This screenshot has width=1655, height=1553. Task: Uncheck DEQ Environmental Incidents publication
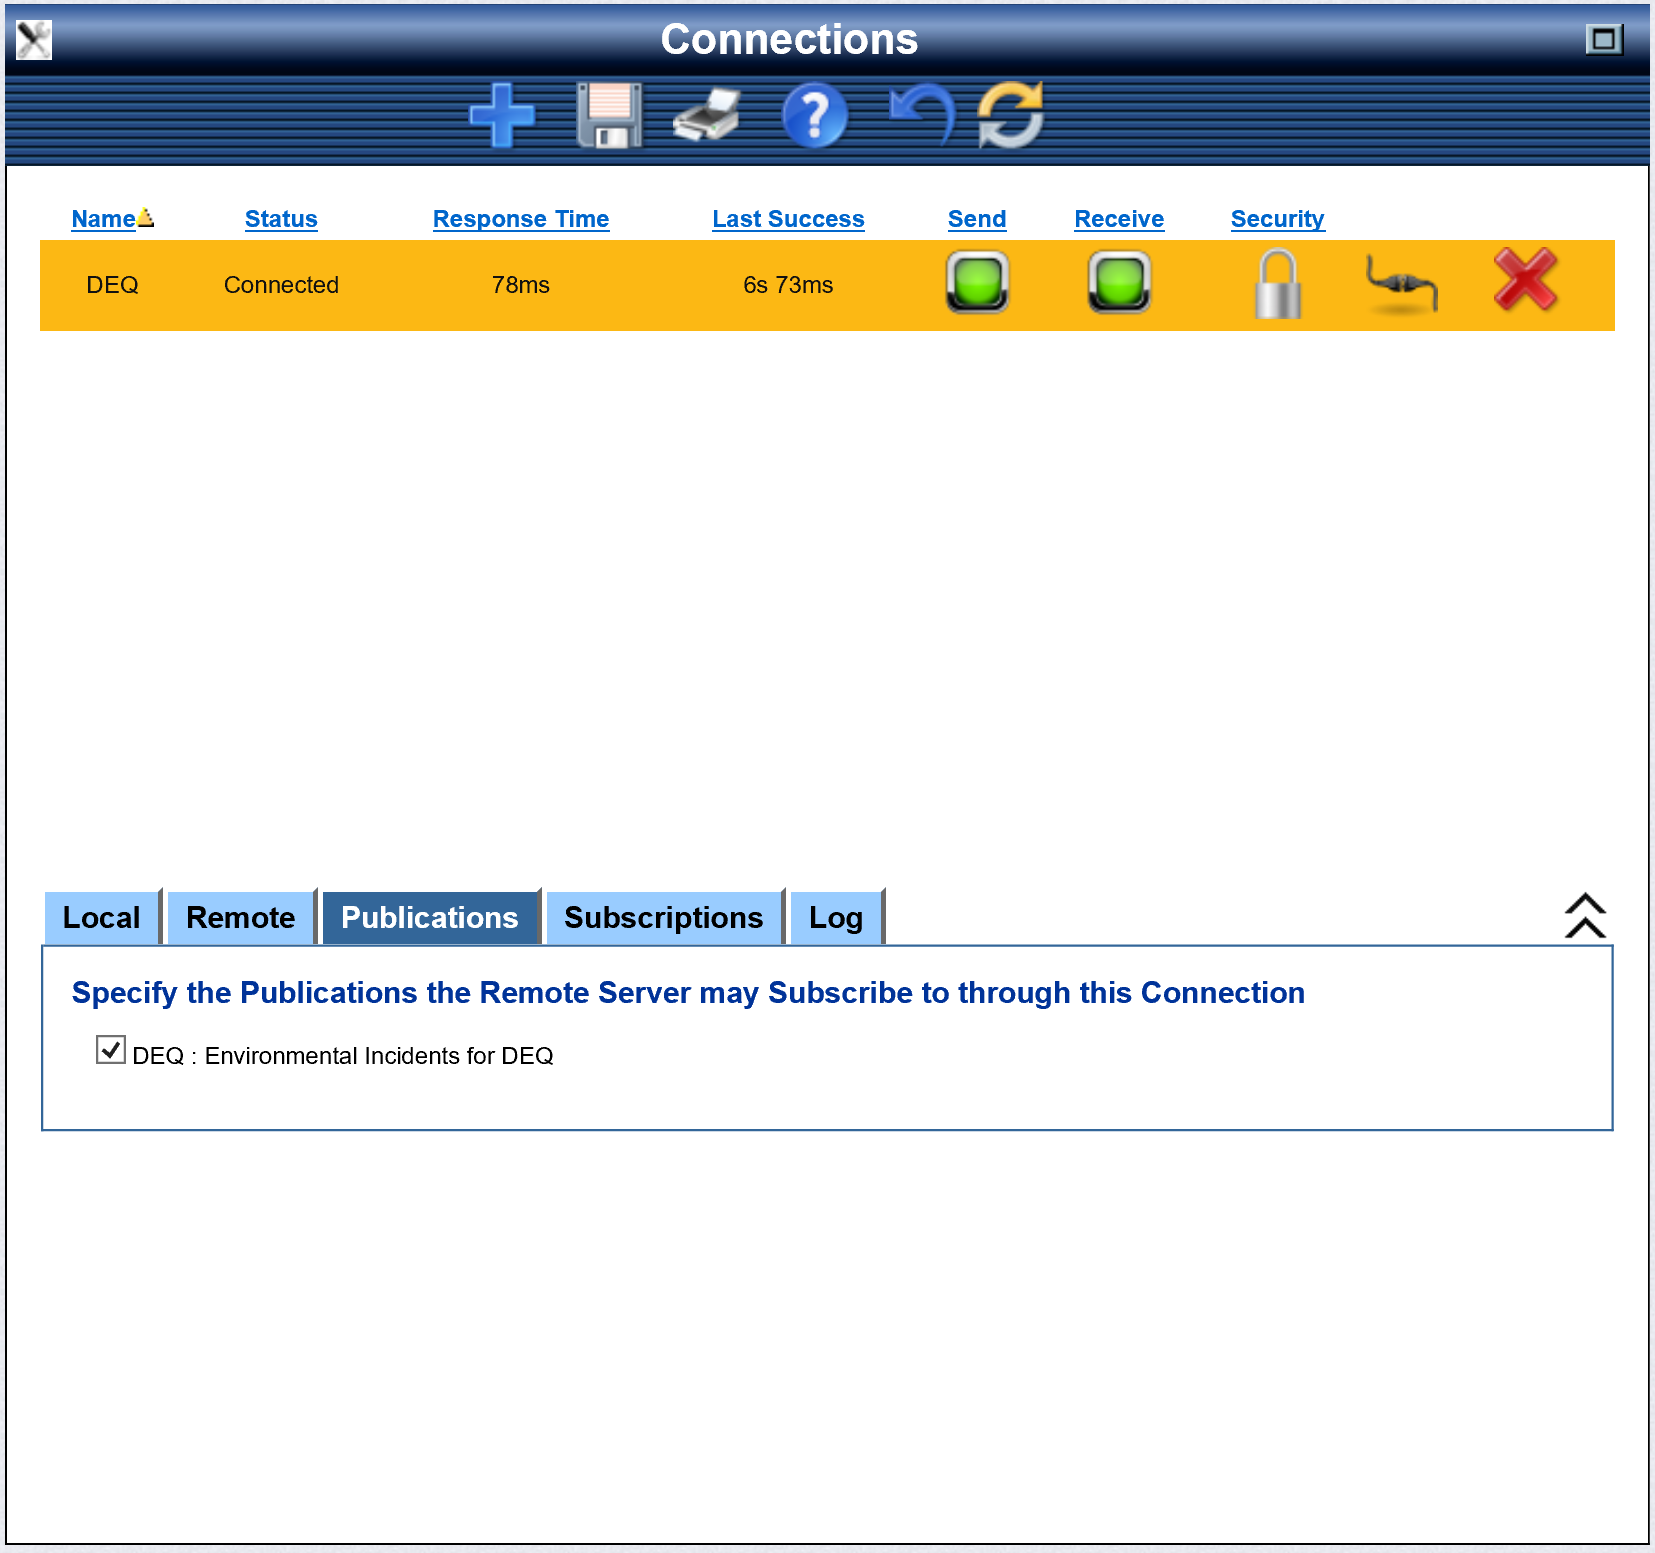pyautogui.click(x=110, y=1050)
